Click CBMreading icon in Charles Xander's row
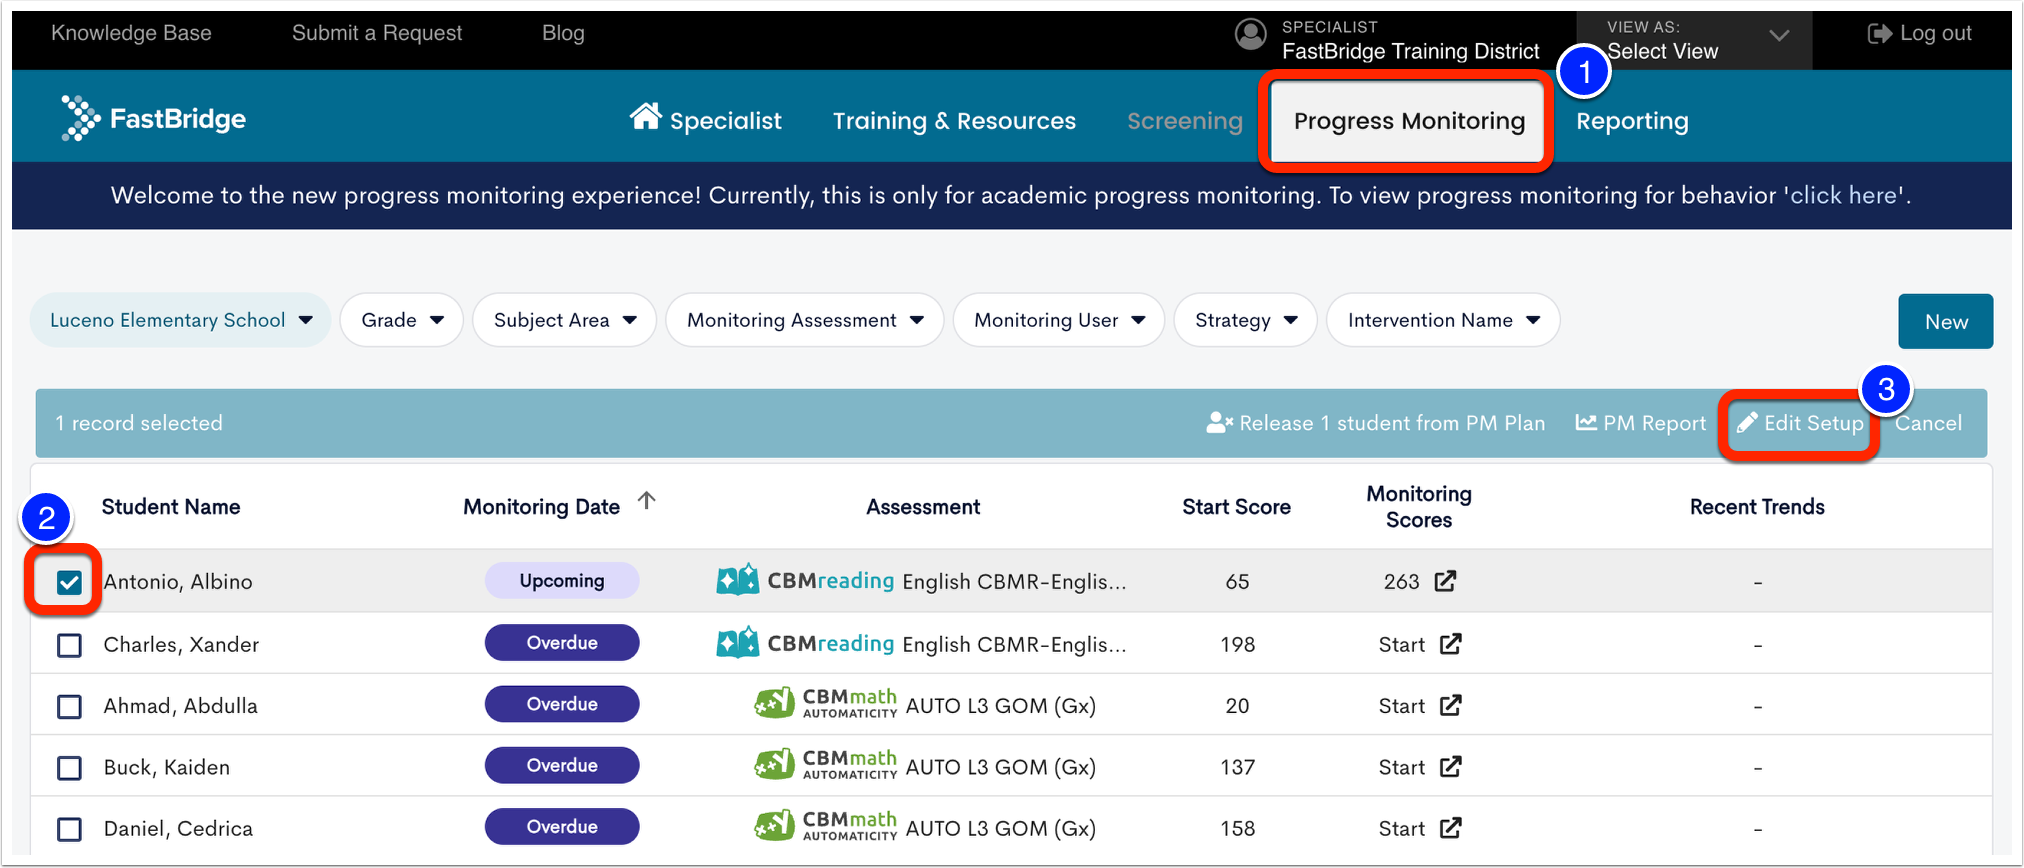This screenshot has width=2024, height=868. tap(738, 643)
